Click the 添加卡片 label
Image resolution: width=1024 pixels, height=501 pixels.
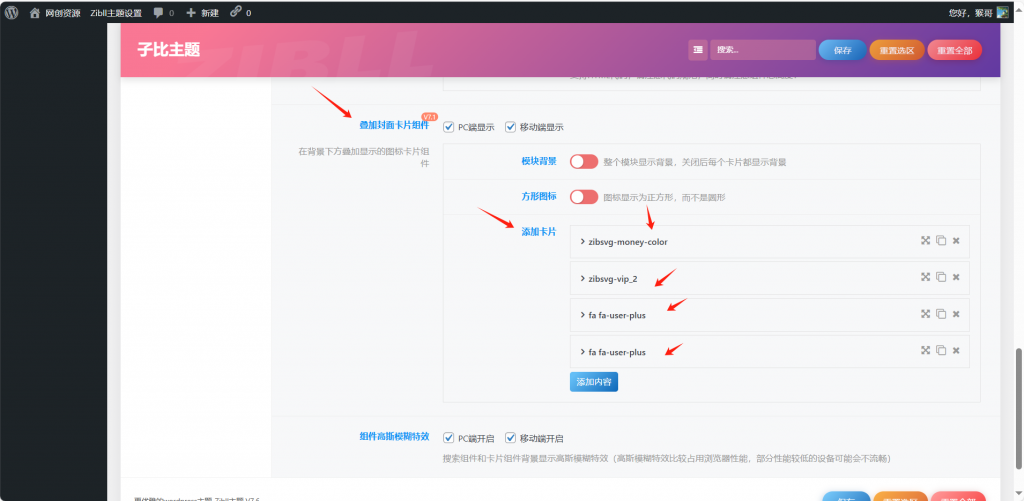[x=539, y=232]
